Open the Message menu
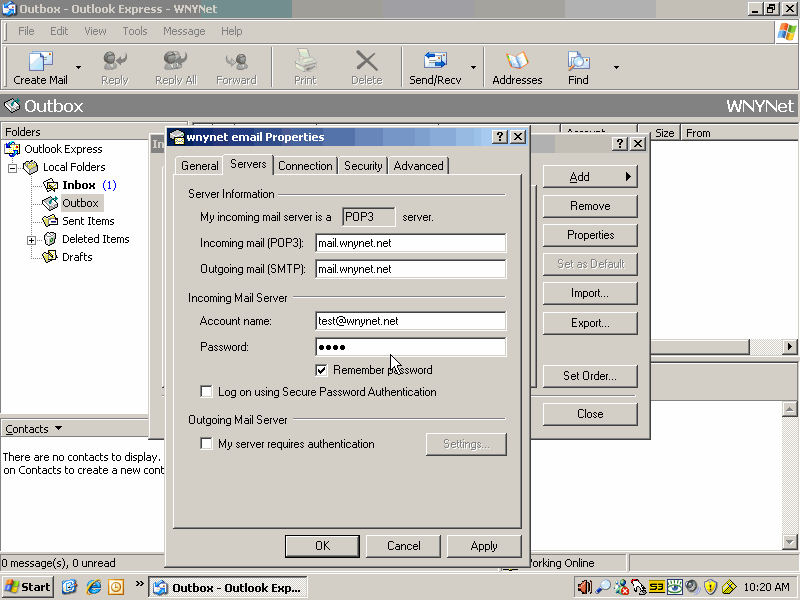Screen dimensions: 800x600 point(184,31)
